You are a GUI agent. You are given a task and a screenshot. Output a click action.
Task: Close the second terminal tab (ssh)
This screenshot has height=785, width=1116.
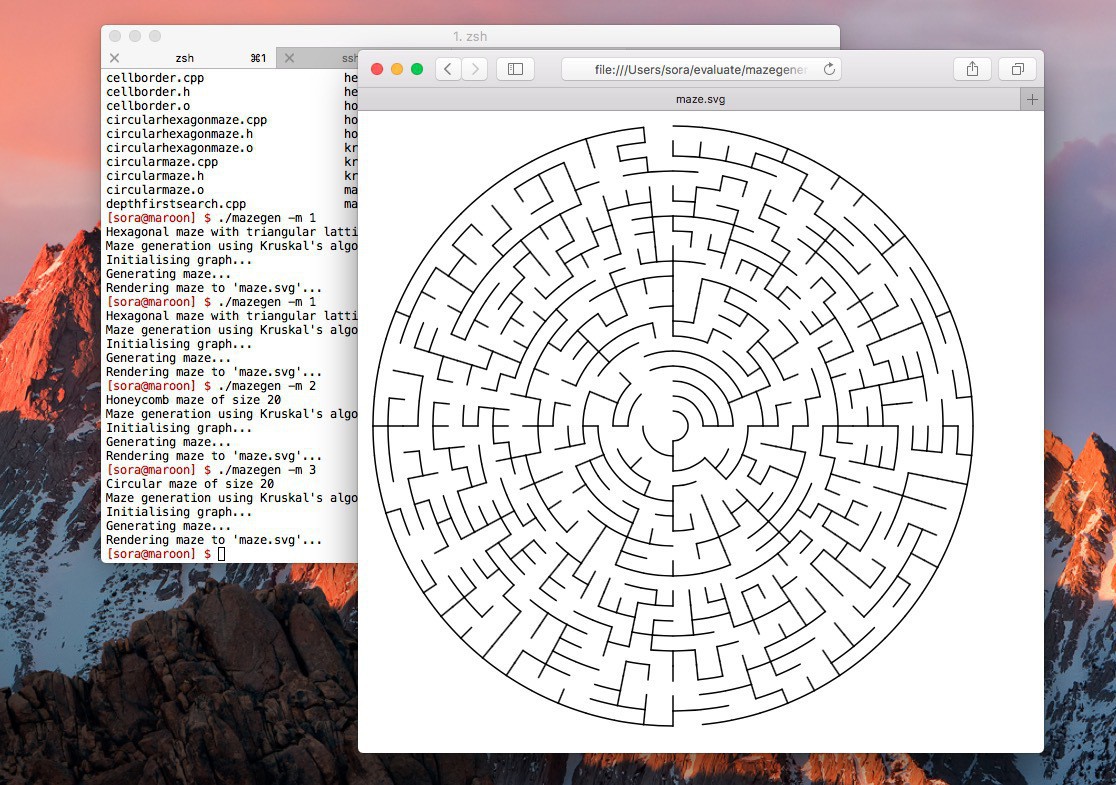click(x=289, y=59)
